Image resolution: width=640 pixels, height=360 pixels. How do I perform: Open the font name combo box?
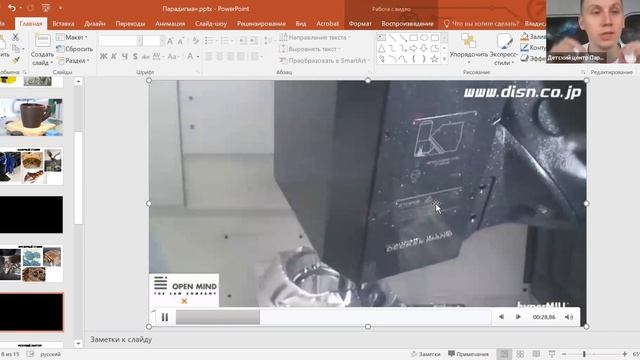(x=120, y=40)
